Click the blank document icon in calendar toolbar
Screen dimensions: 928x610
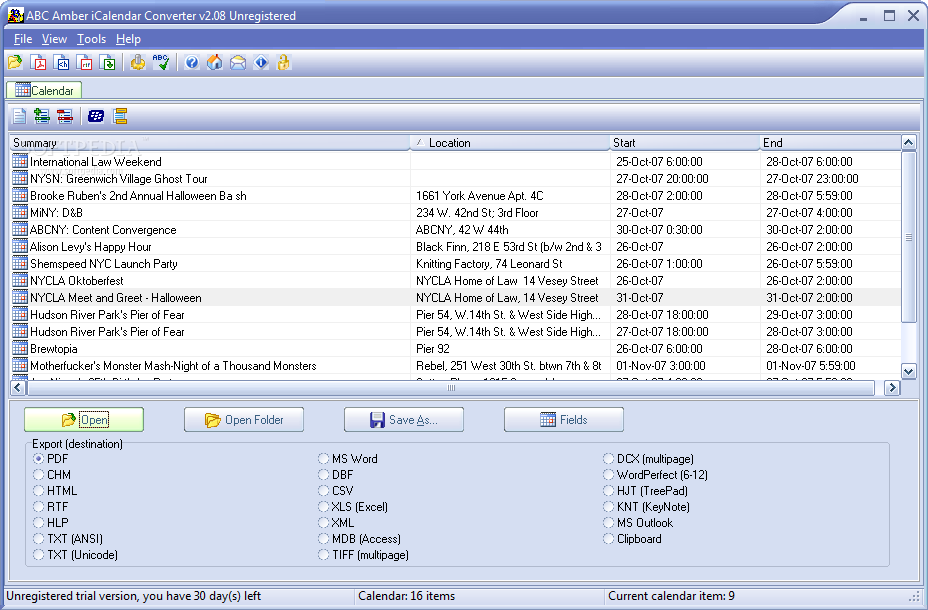(x=20, y=116)
